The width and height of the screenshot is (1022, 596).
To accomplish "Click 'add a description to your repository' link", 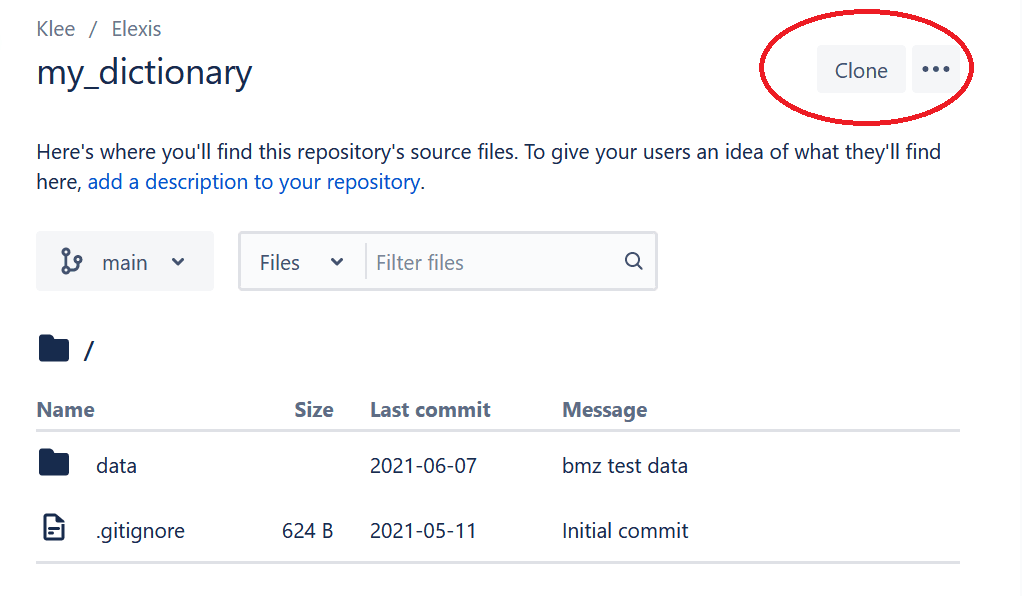I will (x=254, y=182).
